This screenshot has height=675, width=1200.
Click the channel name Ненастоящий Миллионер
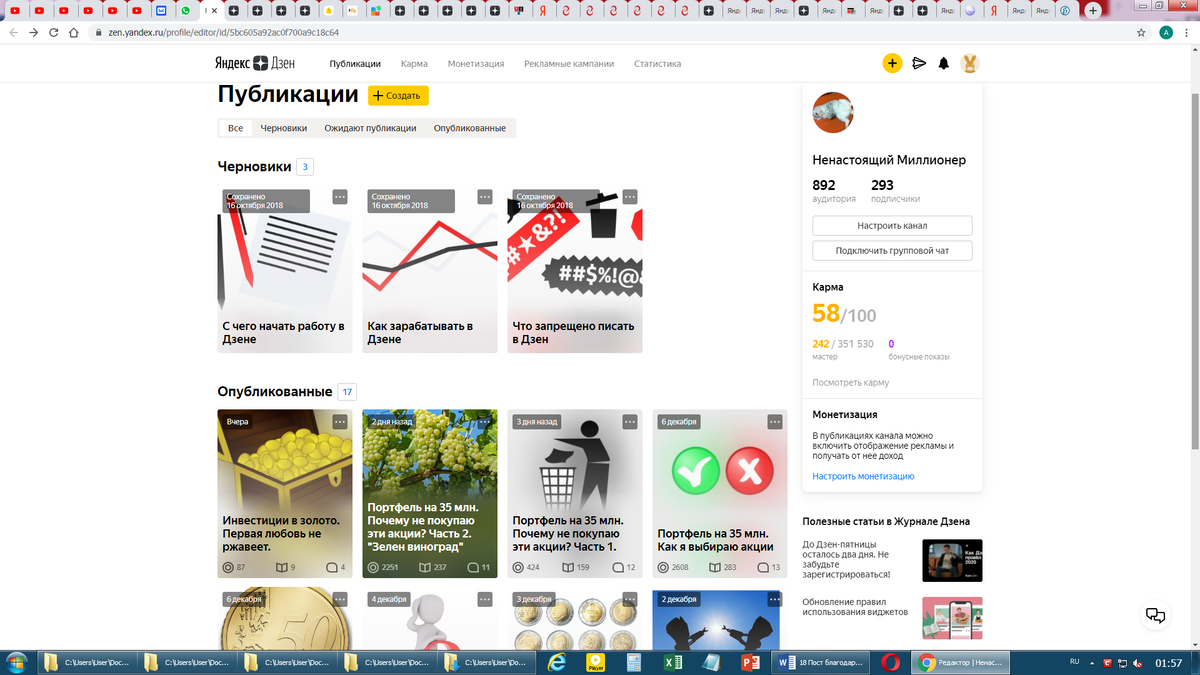[889, 160]
